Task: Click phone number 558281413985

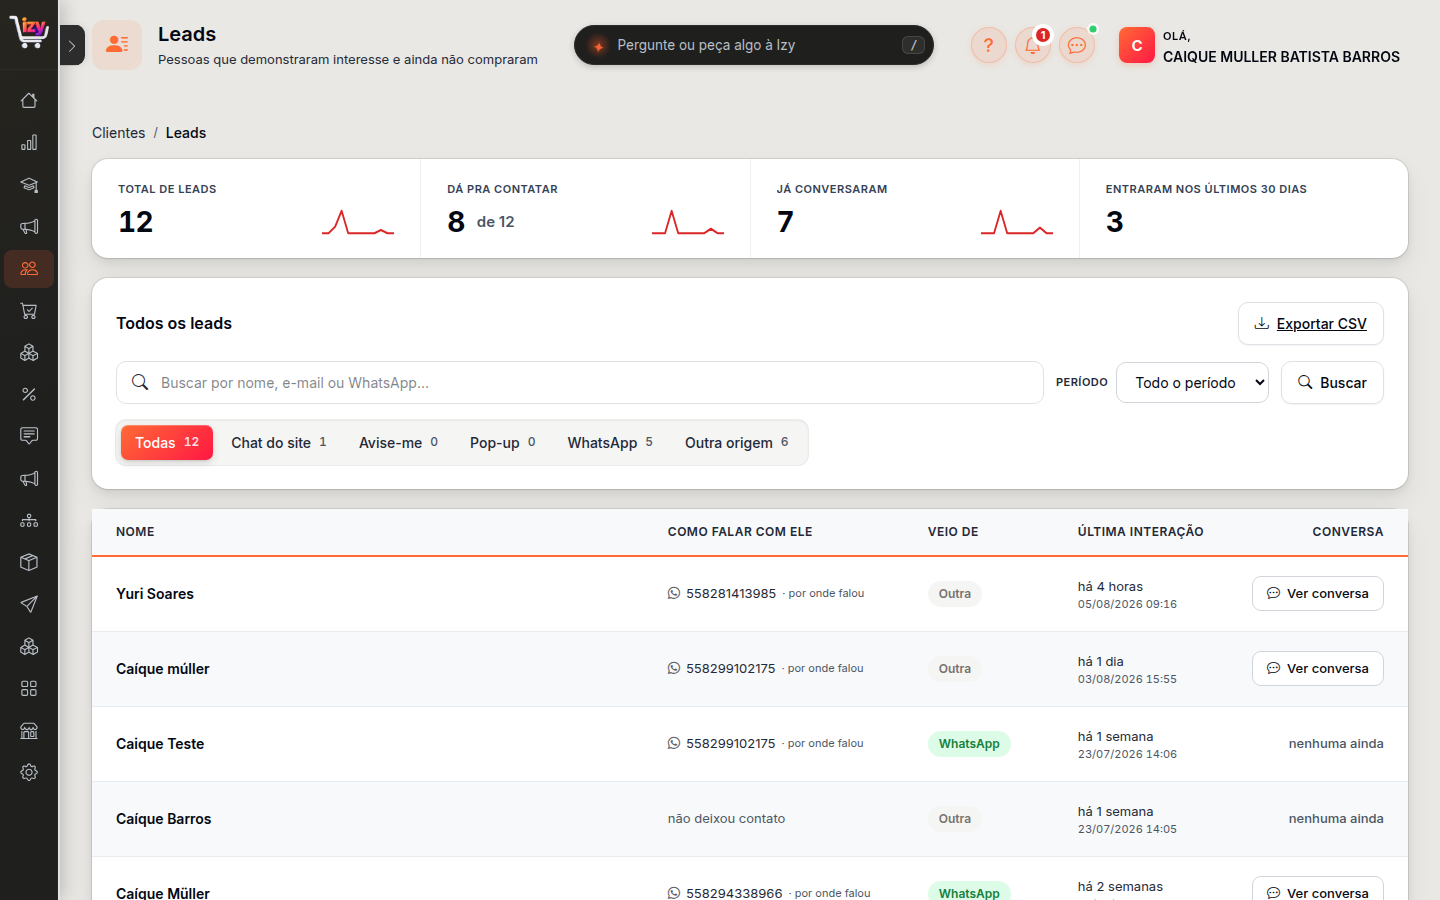Action: (731, 593)
